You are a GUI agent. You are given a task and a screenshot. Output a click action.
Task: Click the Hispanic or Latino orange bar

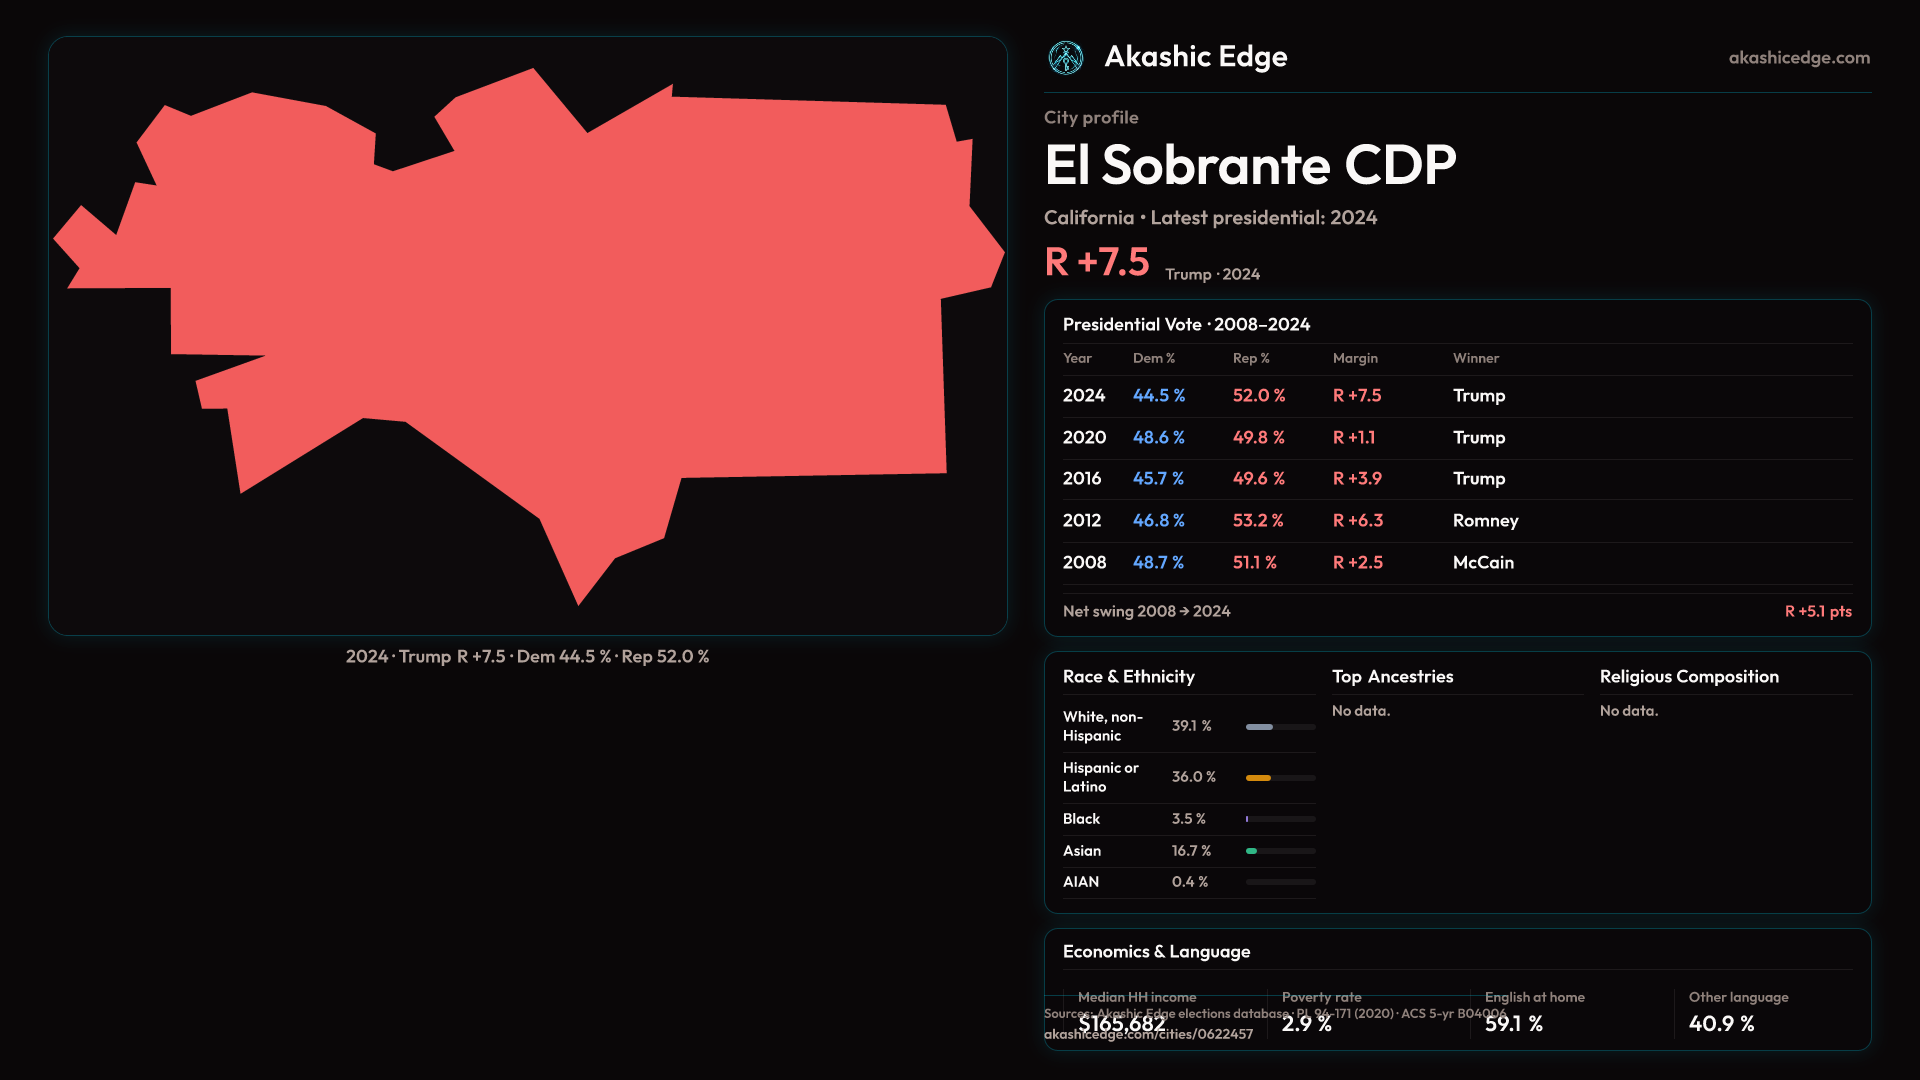coord(1259,778)
